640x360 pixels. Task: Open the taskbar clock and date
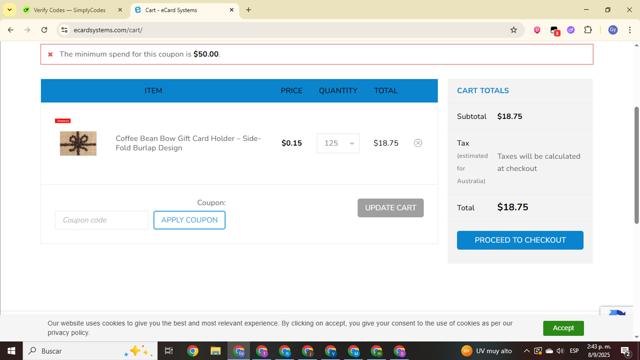(599, 351)
